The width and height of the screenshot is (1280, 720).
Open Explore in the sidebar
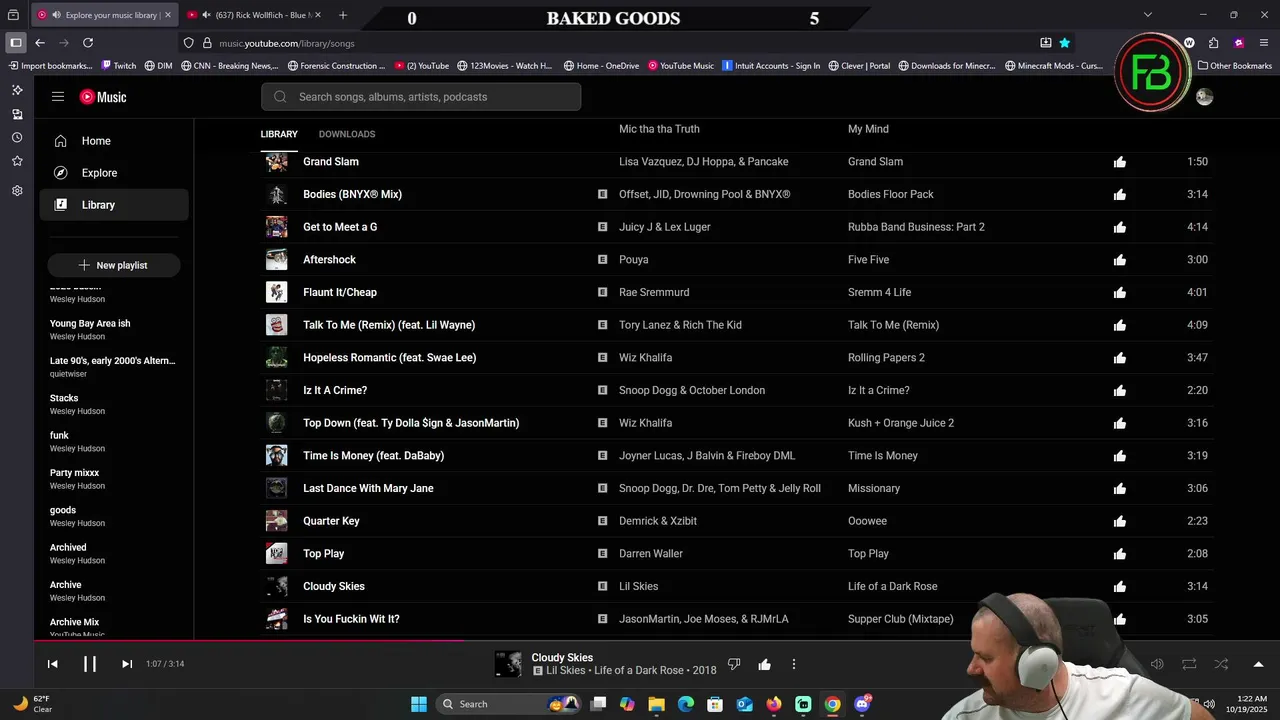click(114, 173)
